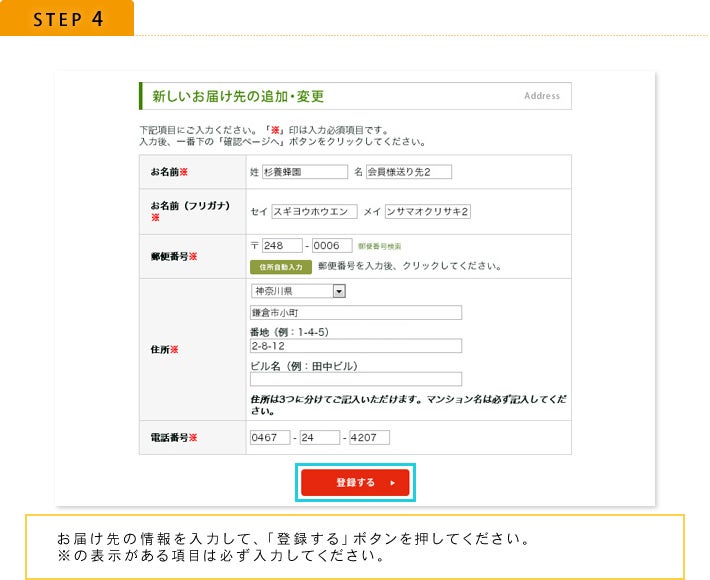This screenshot has height=580, width=710.
Task: Click the Address text in the form header
Action: coord(541,96)
